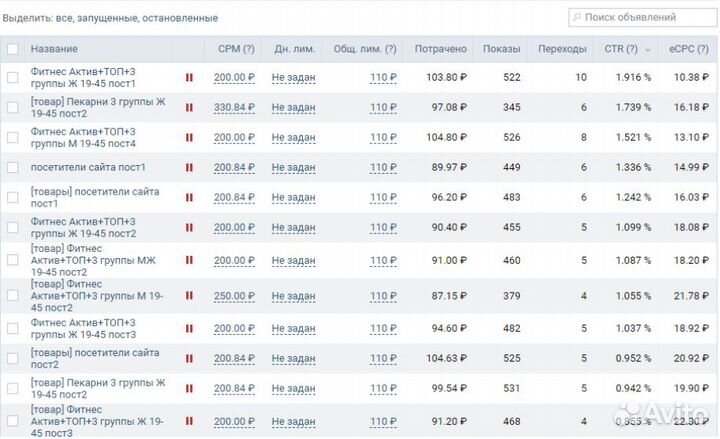This screenshot has height=439, width=720.
Task: Click status icon of Фитнес М 19-45 пост4
Action: pos(189,137)
